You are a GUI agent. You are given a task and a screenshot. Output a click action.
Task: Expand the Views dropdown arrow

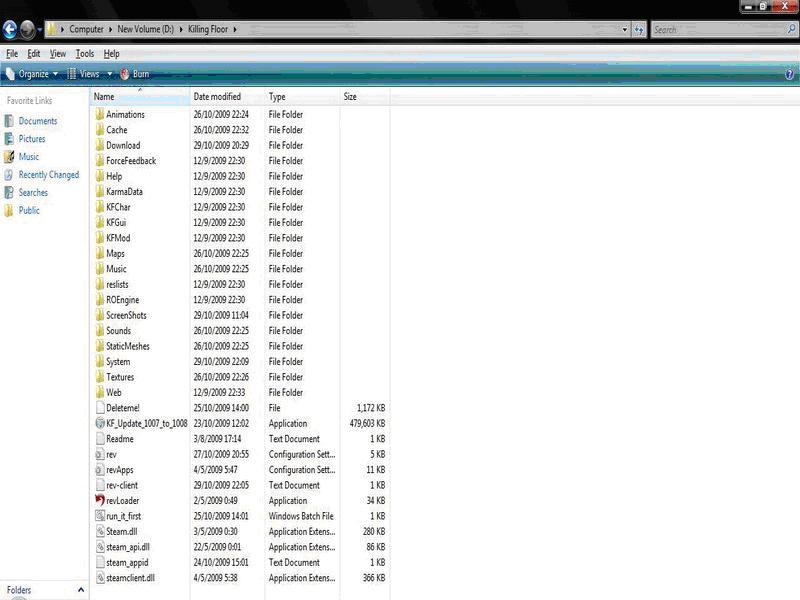[x=109, y=74]
